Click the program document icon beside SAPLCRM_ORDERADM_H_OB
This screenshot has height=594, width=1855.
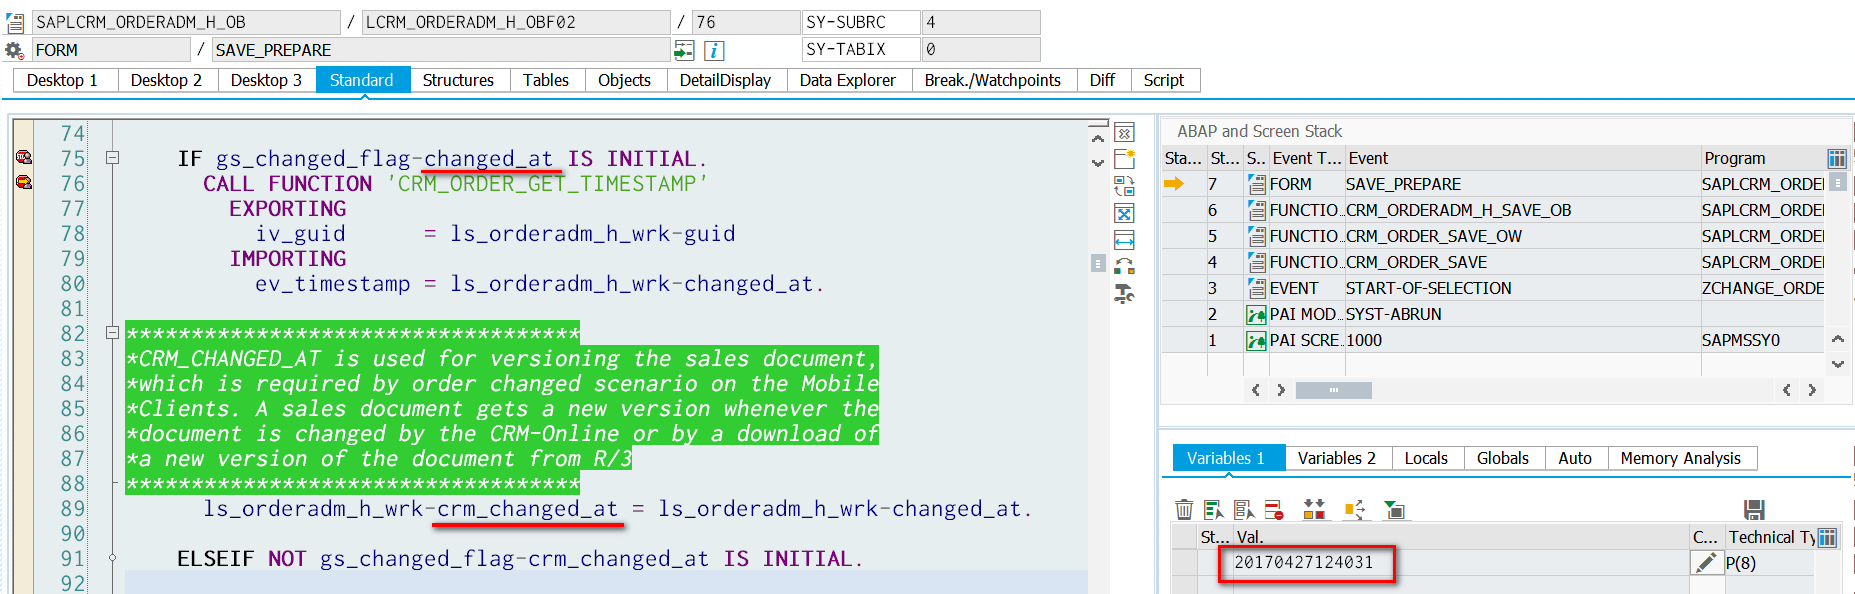[x=15, y=22]
